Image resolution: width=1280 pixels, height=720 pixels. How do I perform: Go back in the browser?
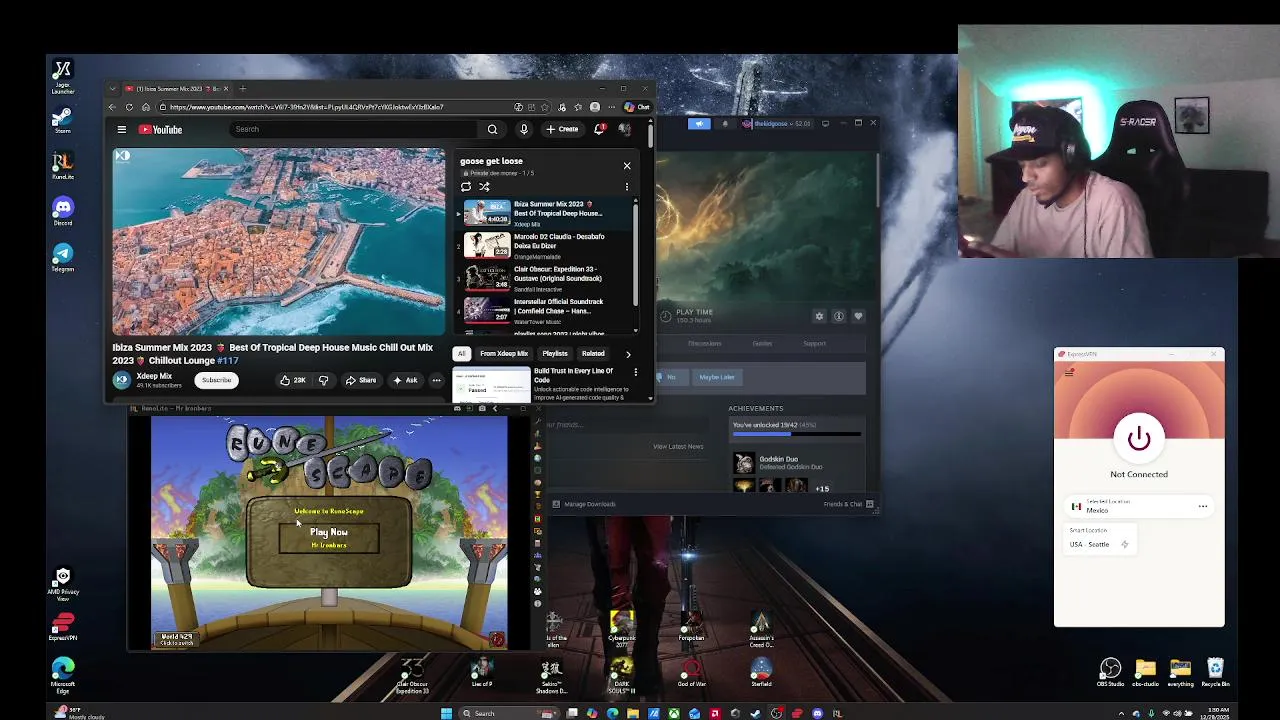[x=113, y=107]
